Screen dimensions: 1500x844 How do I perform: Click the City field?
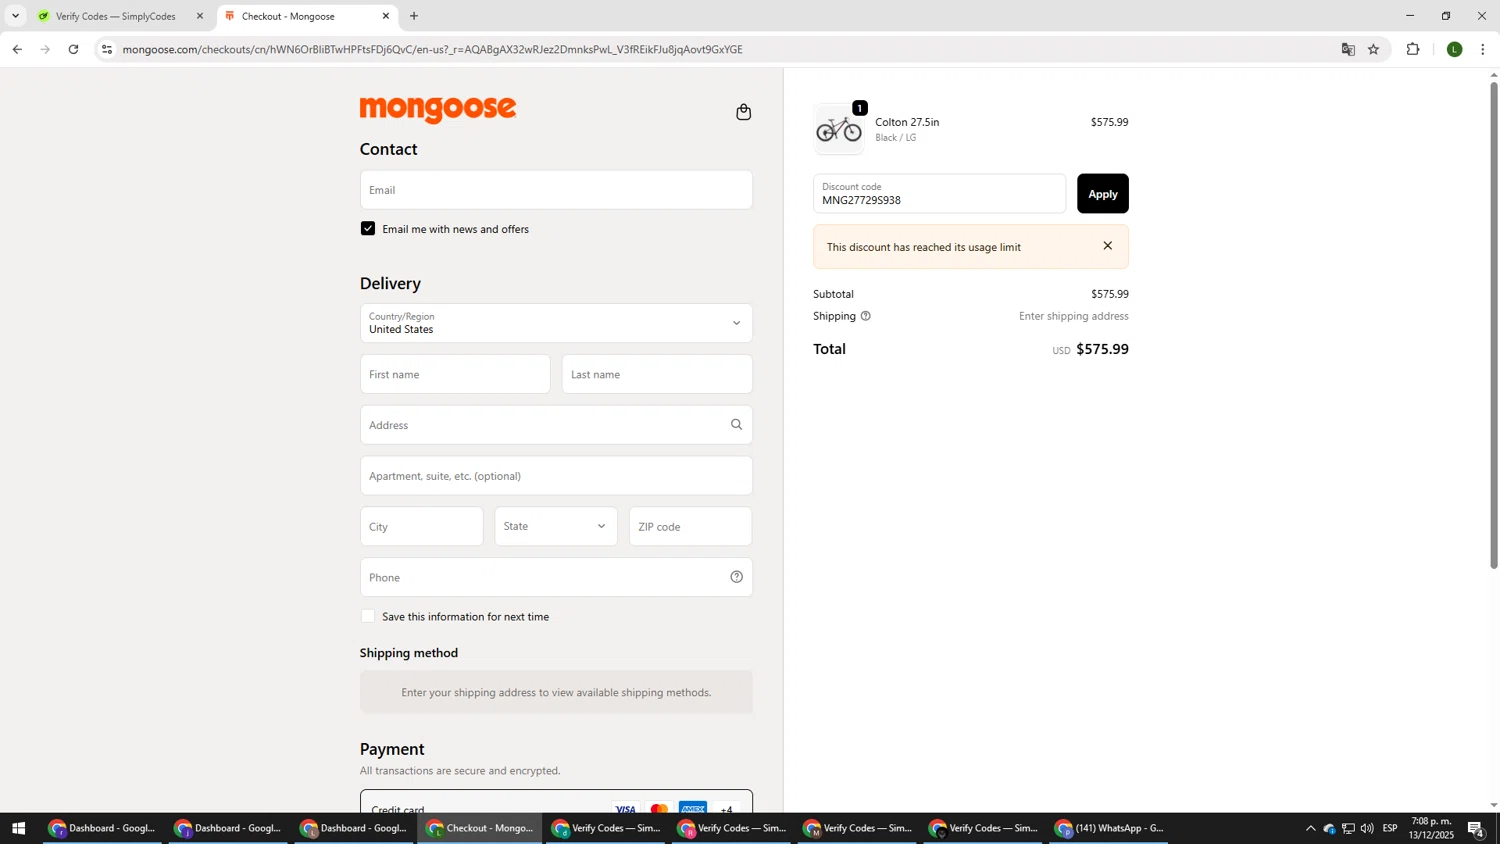[x=422, y=527]
